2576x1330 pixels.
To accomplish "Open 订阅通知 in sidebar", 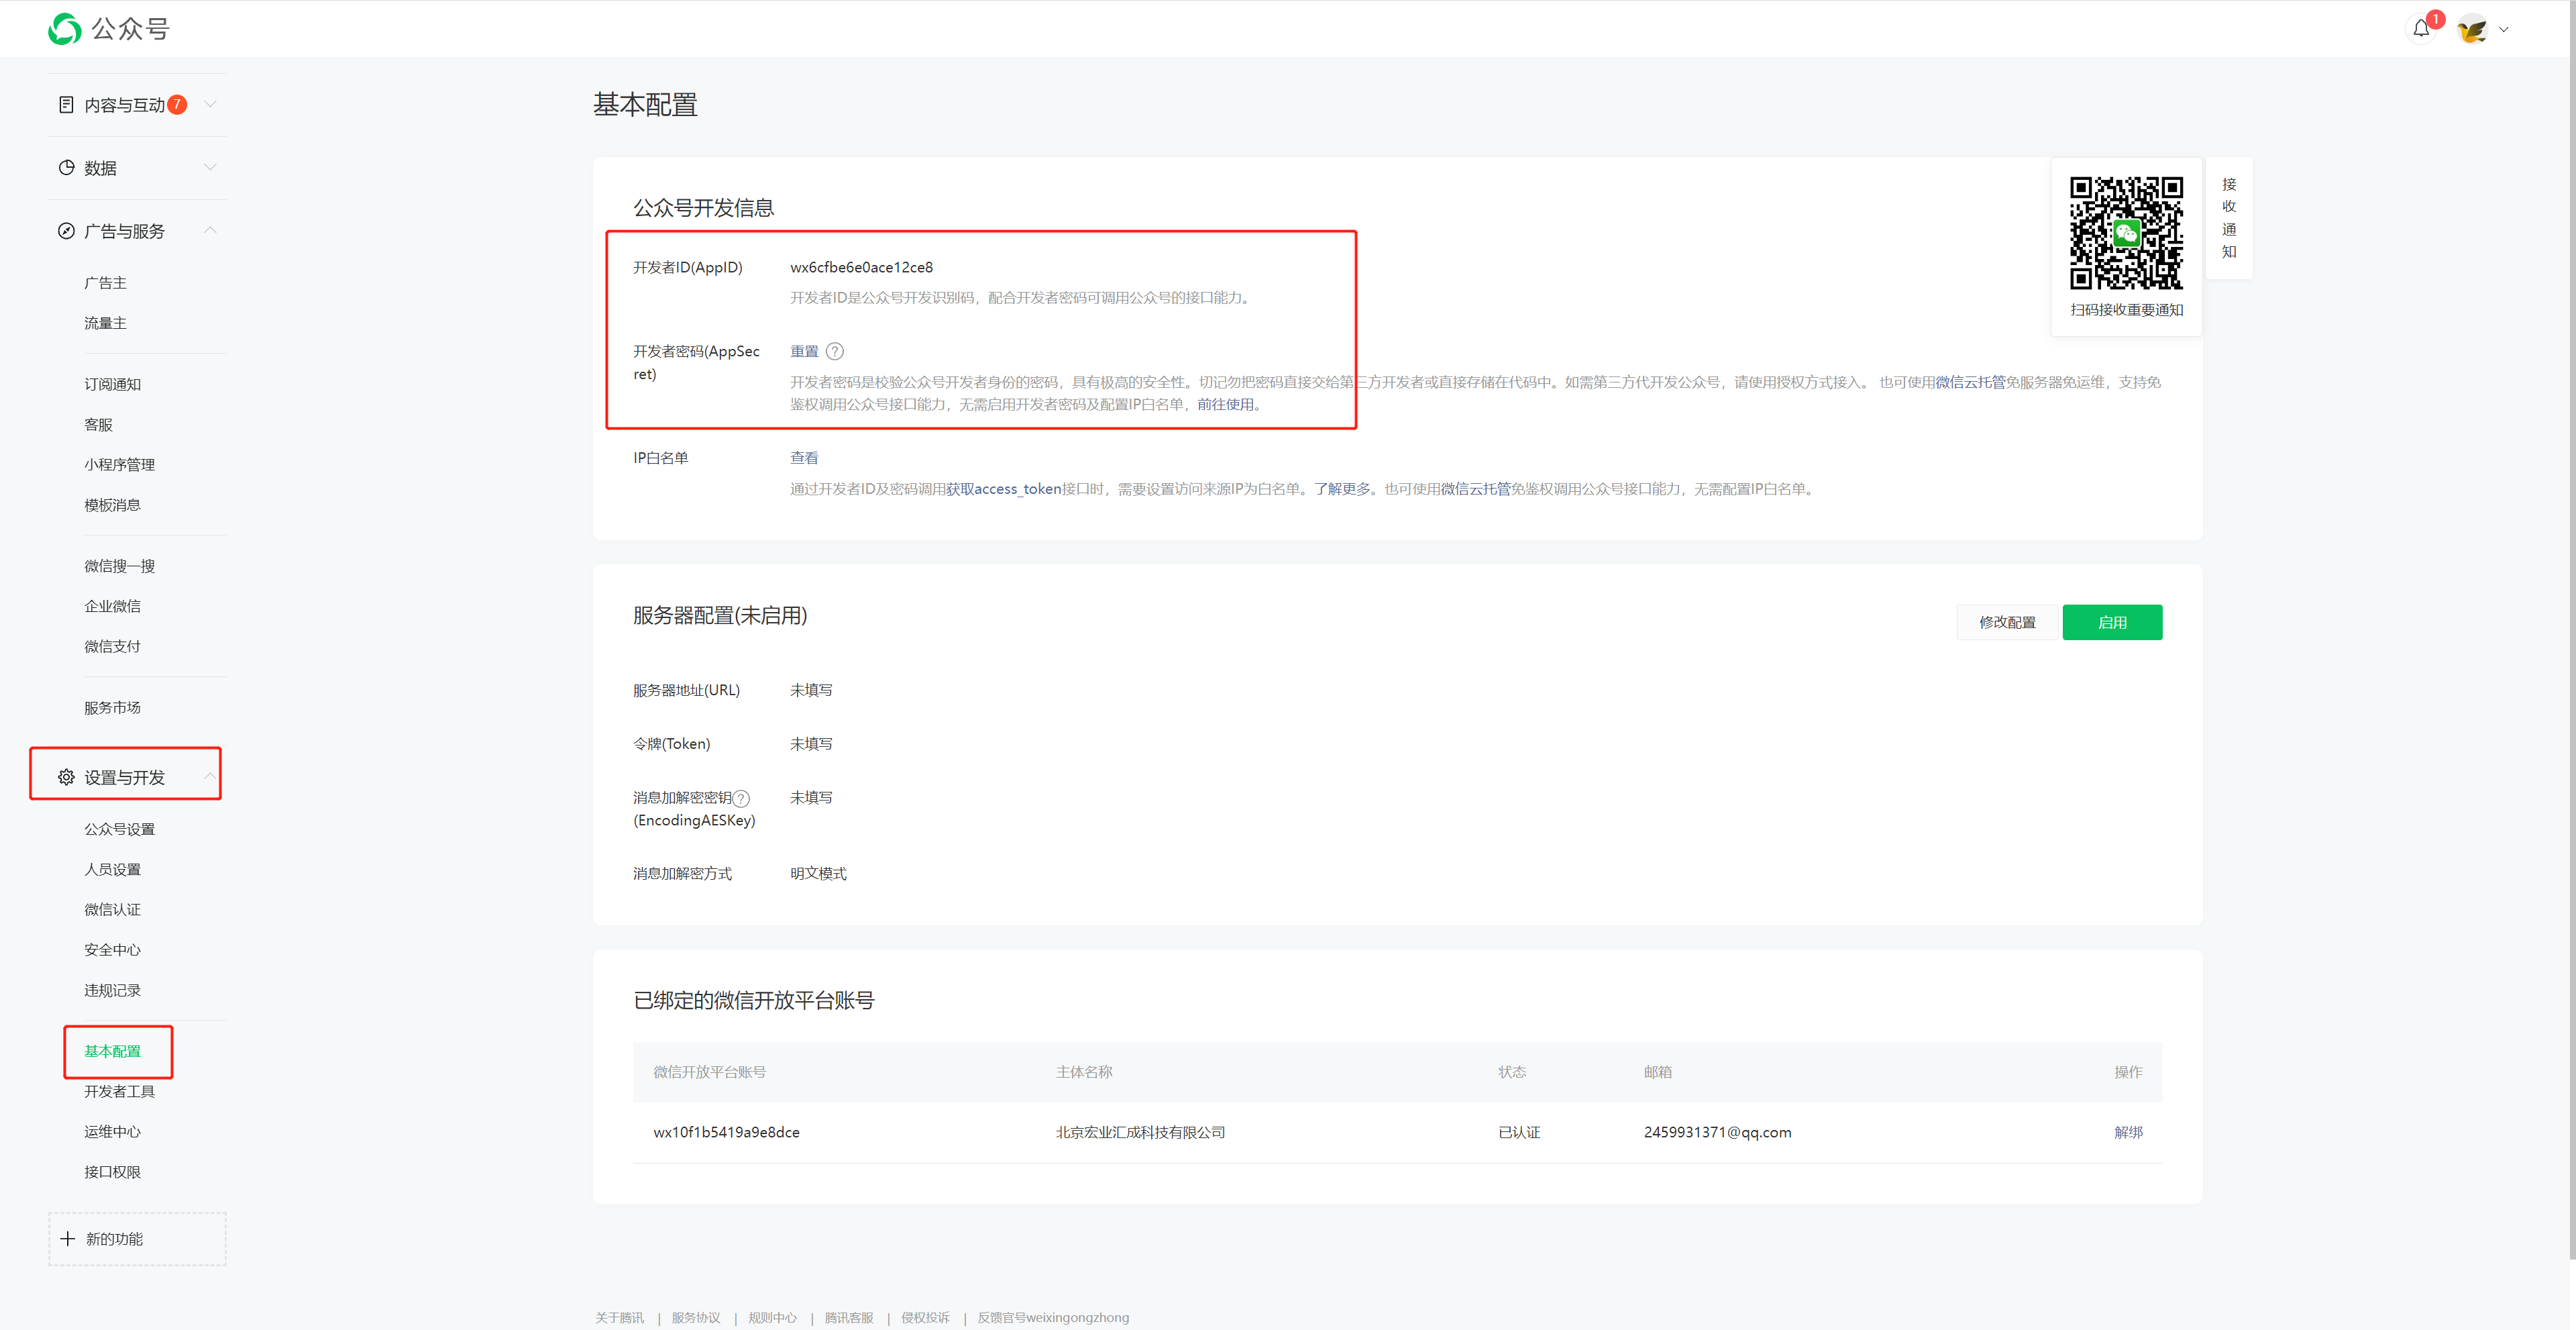I will [x=112, y=384].
